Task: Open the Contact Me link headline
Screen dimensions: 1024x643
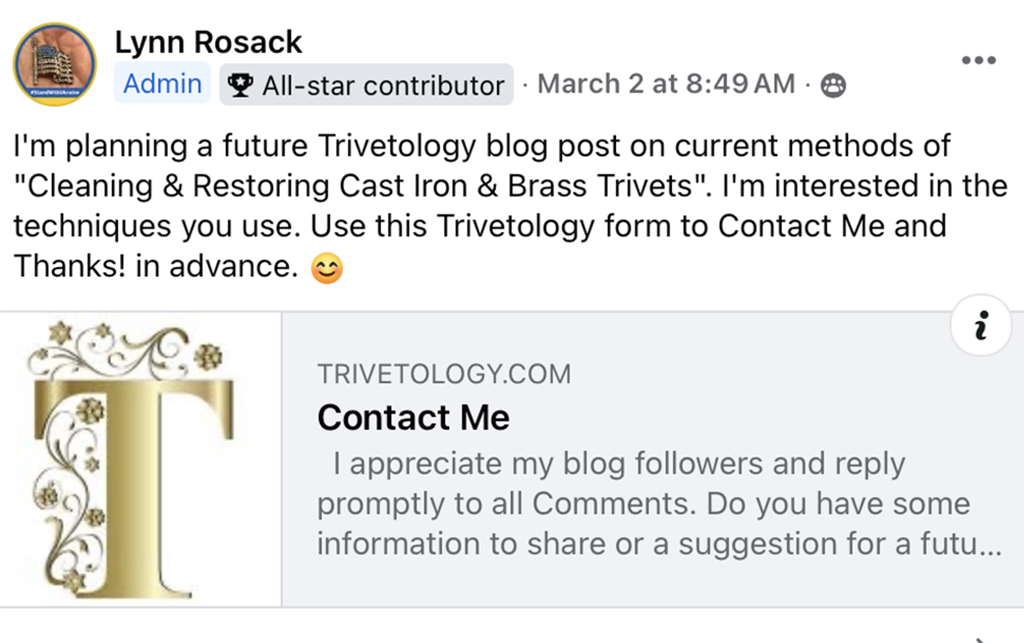Action: pyautogui.click(x=413, y=417)
